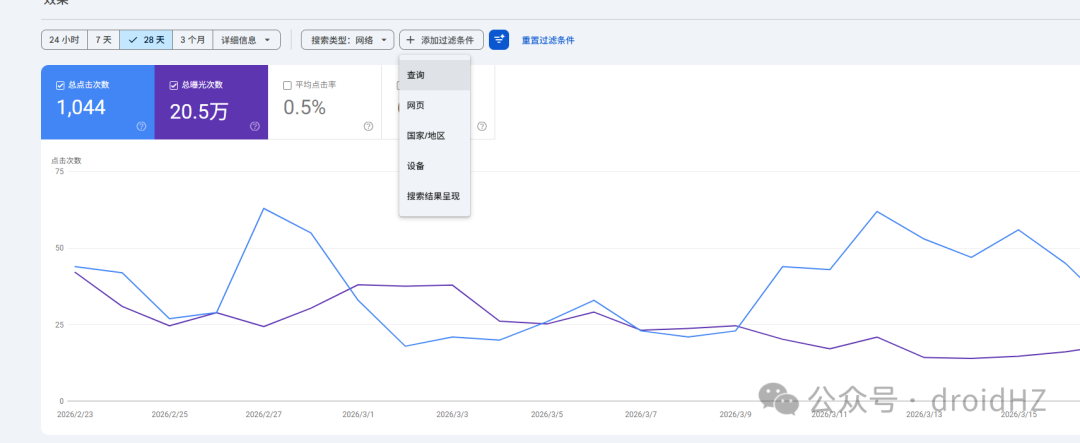Viewport: 1080px width, 443px height.
Task: Choose 网页 from the filter menu
Action: click(x=435, y=105)
